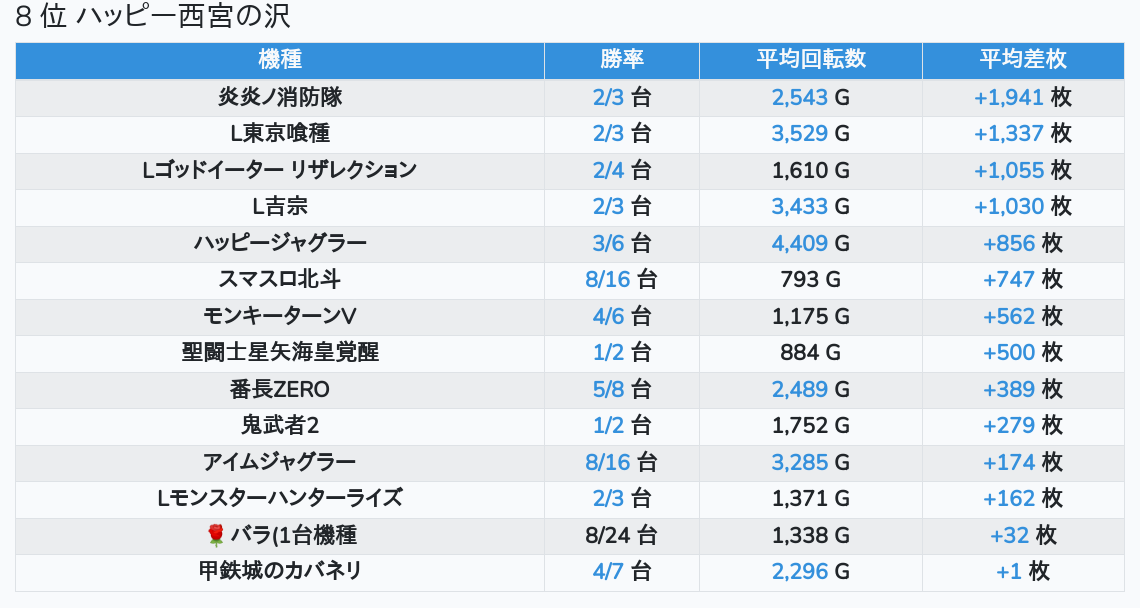Click the 平均差枚 column header
The image size is (1140, 608).
1022,59
